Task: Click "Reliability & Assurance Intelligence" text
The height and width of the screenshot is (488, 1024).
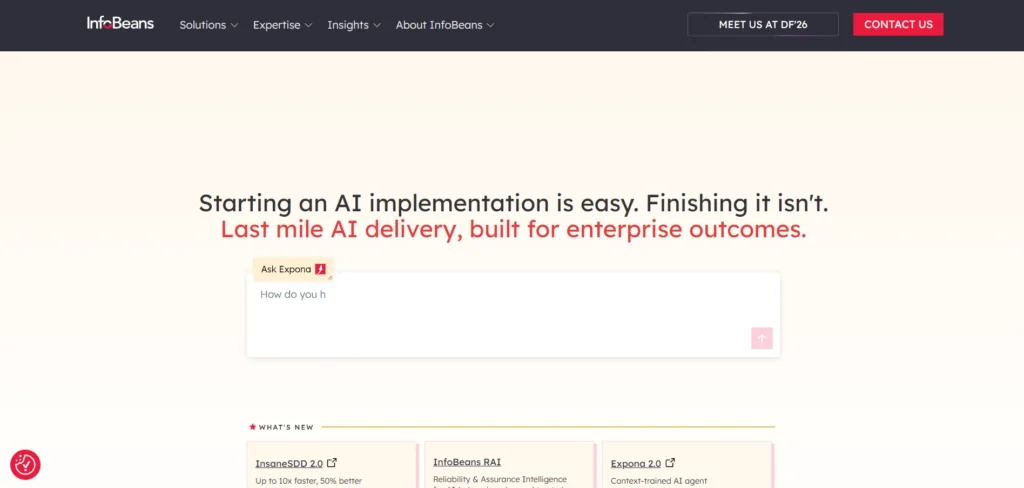Action: pyautogui.click(x=500, y=480)
